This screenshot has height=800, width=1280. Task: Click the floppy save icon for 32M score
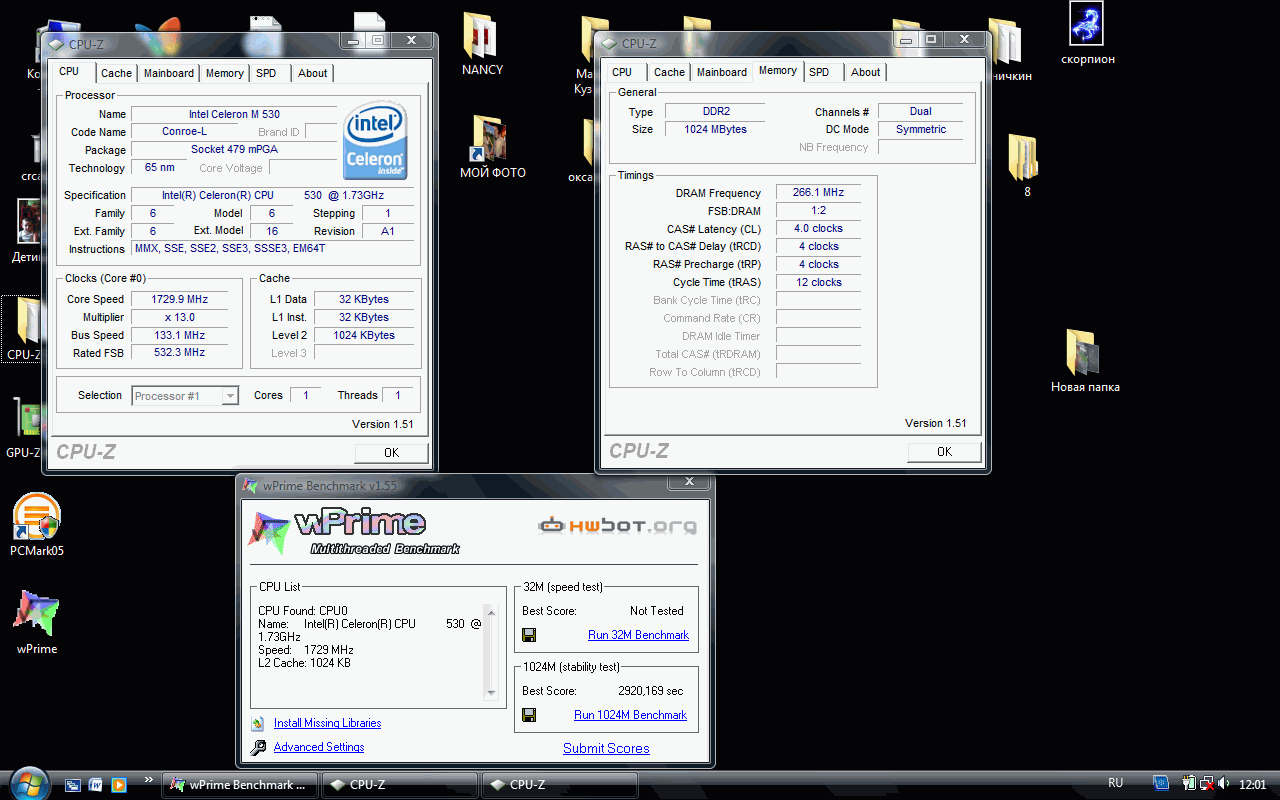pyautogui.click(x=529, y=635)
